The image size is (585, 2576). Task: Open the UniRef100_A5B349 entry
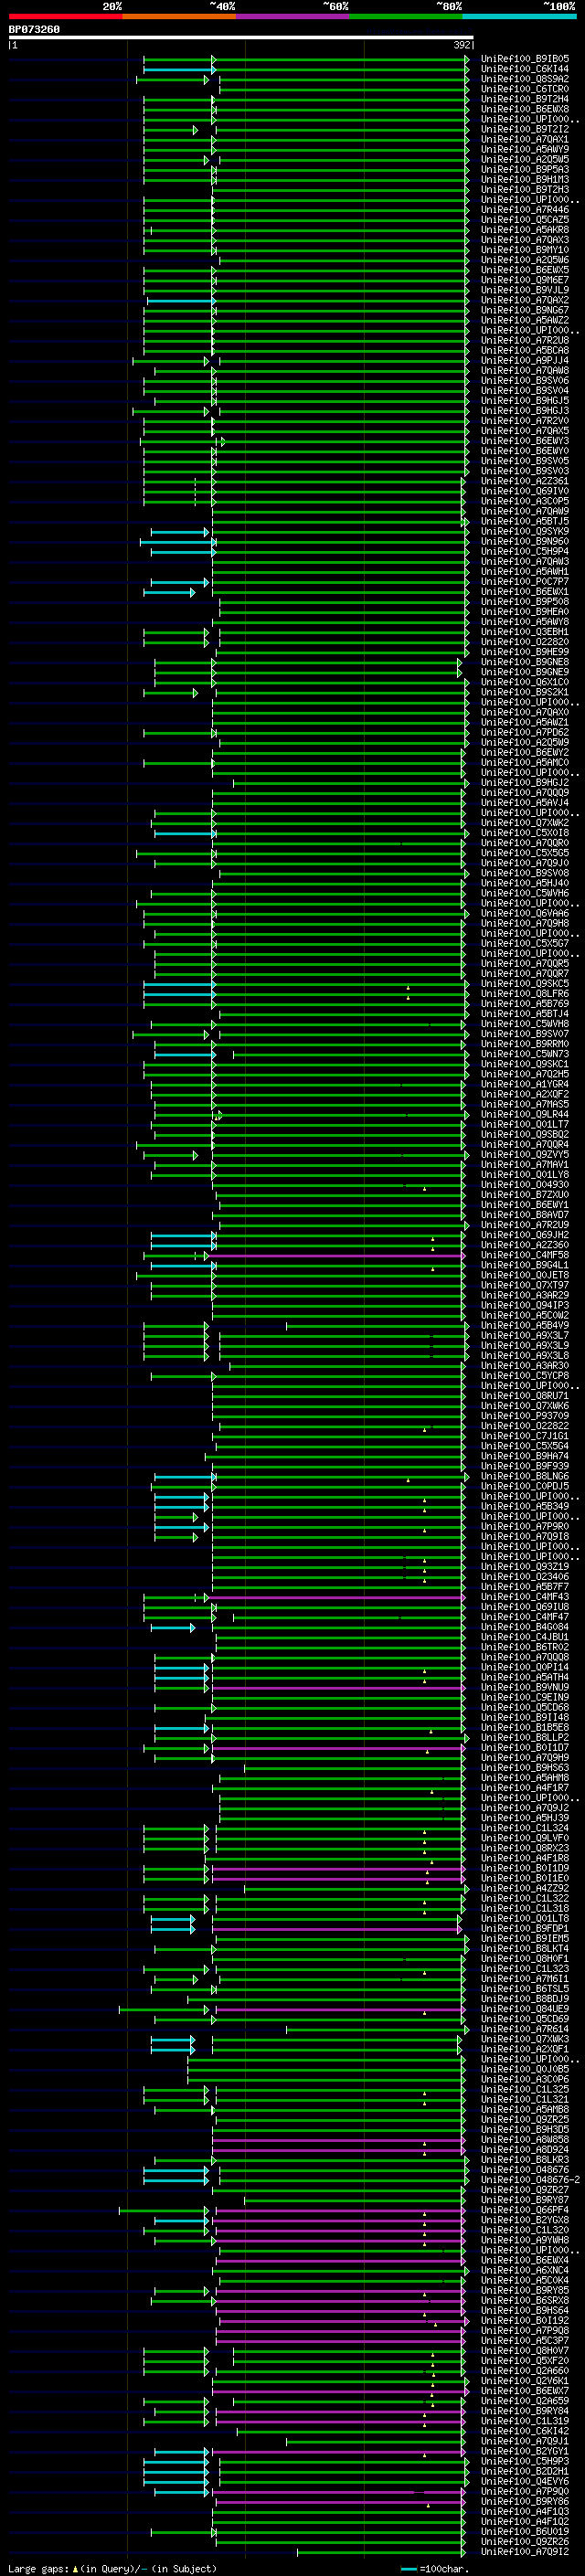click(x=525, y=1506)
